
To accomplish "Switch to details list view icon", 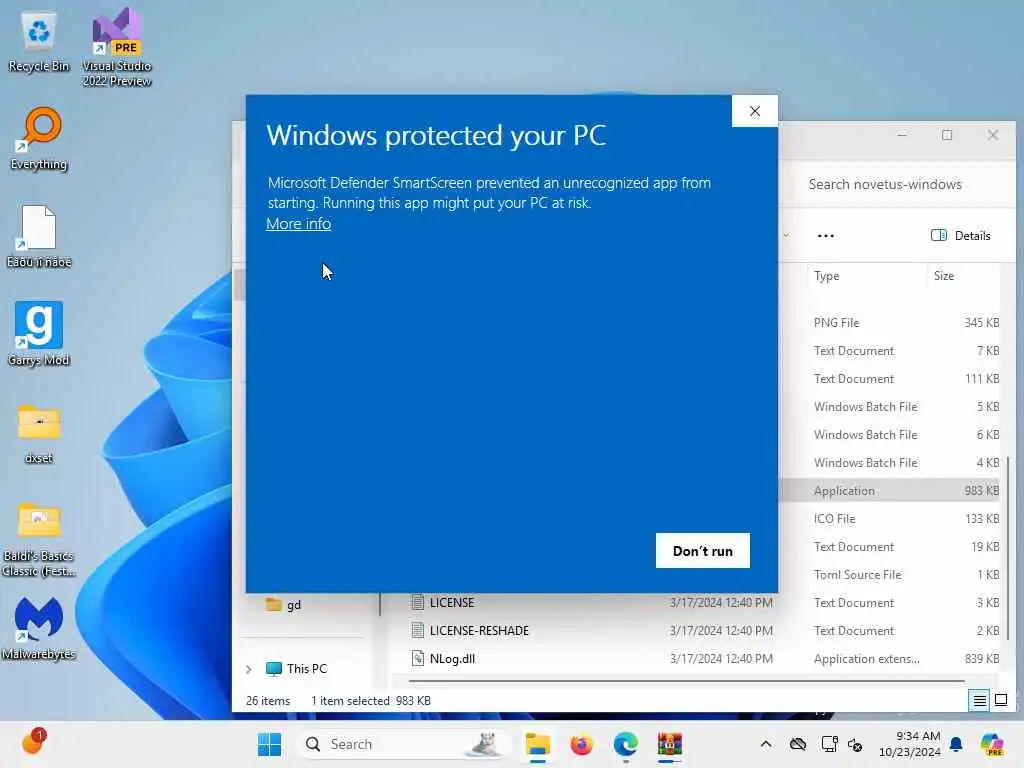I will click(980, 701).
